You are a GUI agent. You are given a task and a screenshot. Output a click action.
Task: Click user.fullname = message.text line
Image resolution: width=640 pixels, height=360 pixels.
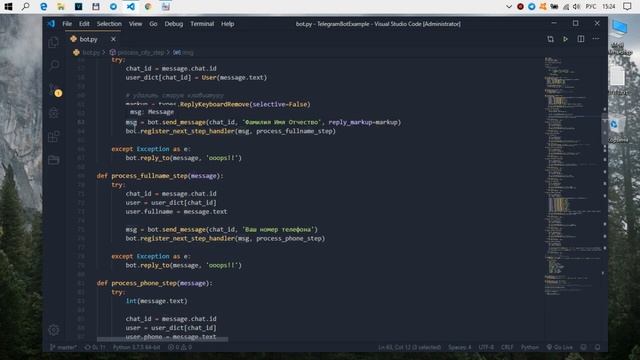176,212
